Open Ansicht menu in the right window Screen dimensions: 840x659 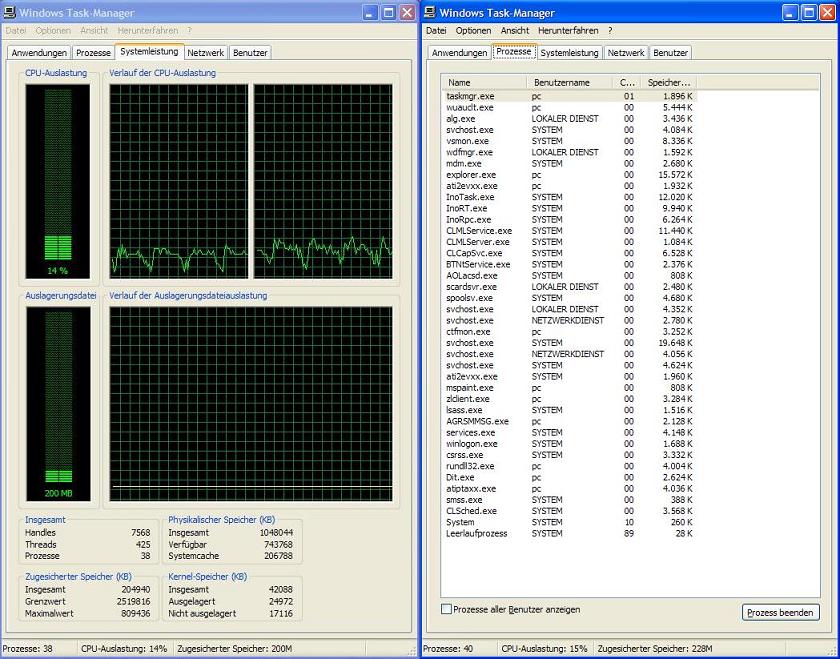click(515, 31)
